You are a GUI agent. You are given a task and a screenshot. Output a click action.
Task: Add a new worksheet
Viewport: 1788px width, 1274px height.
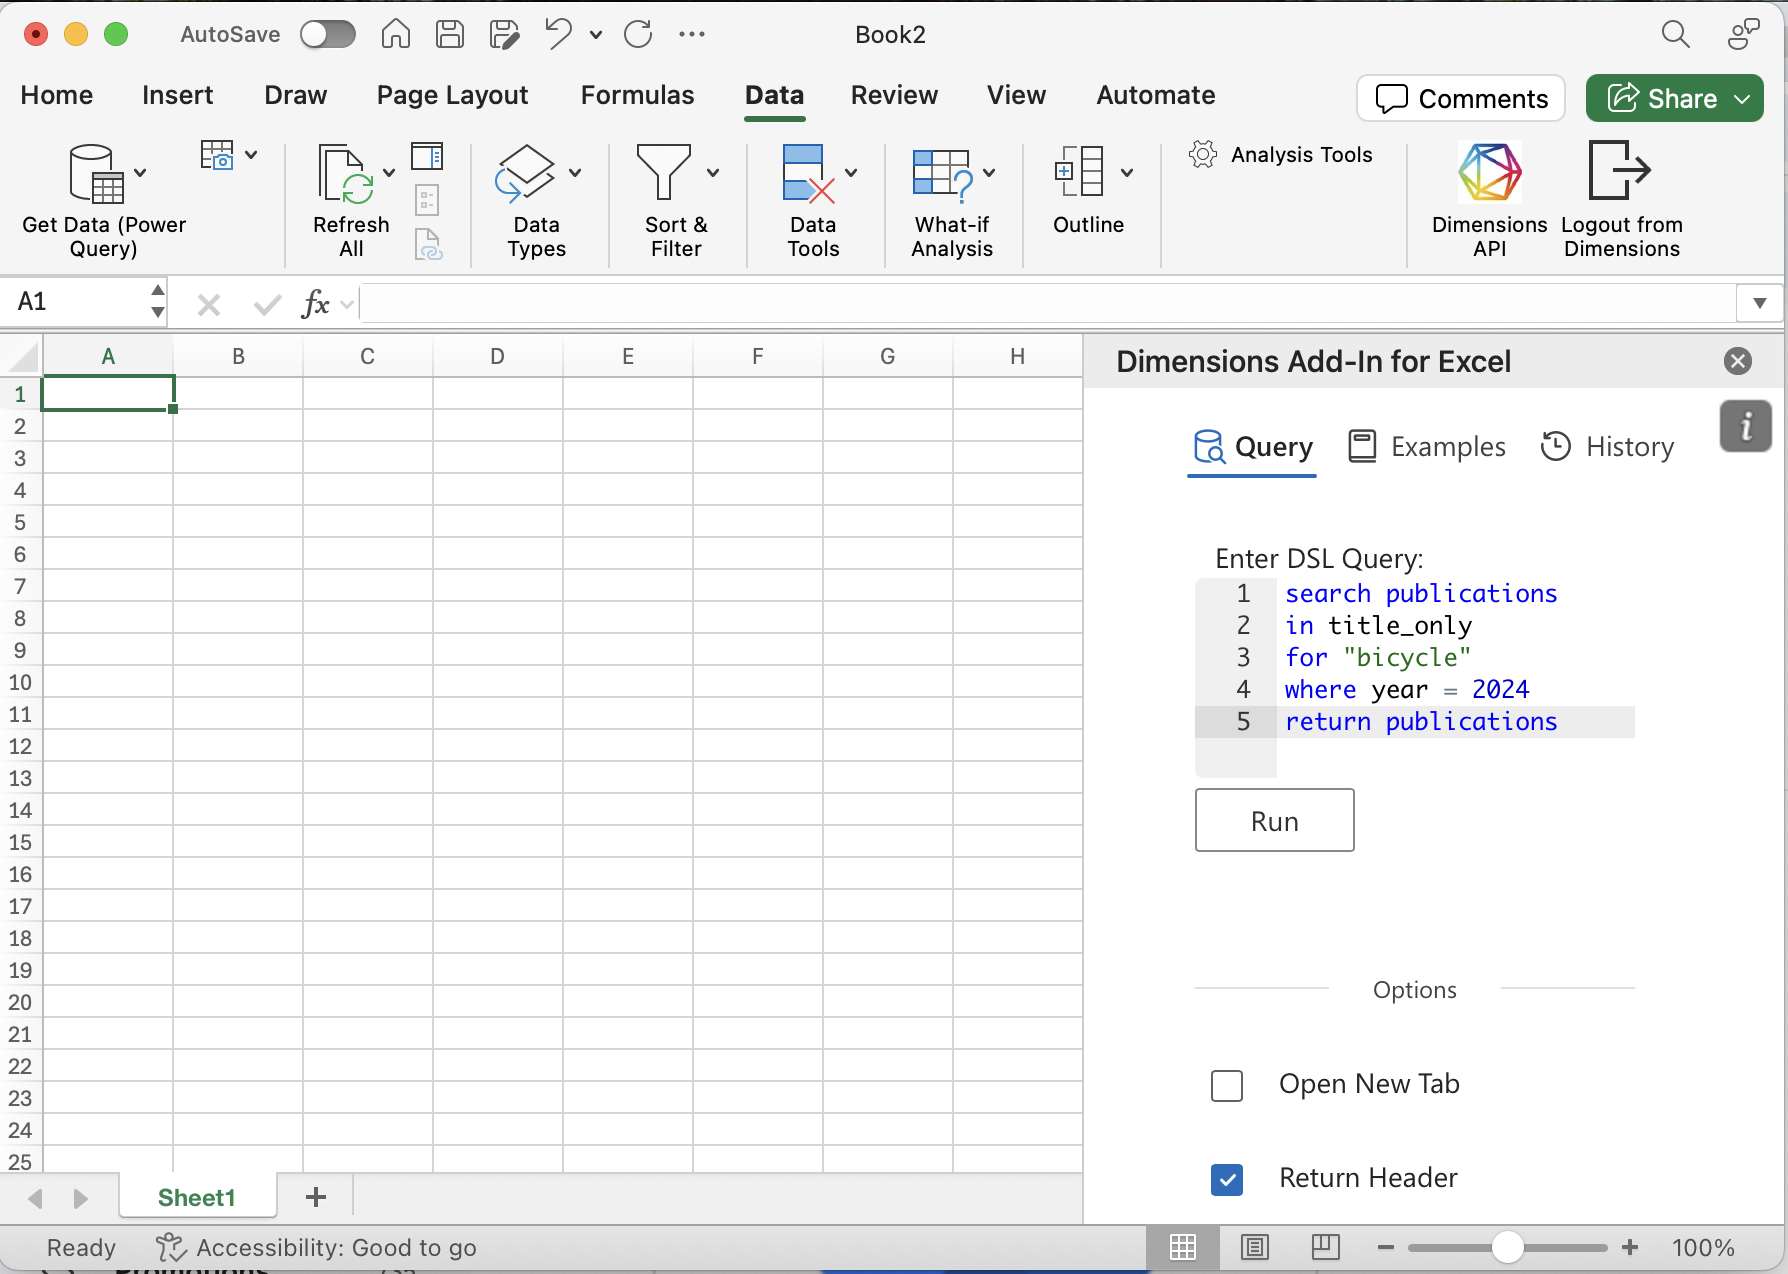(x=315, y=1196)
